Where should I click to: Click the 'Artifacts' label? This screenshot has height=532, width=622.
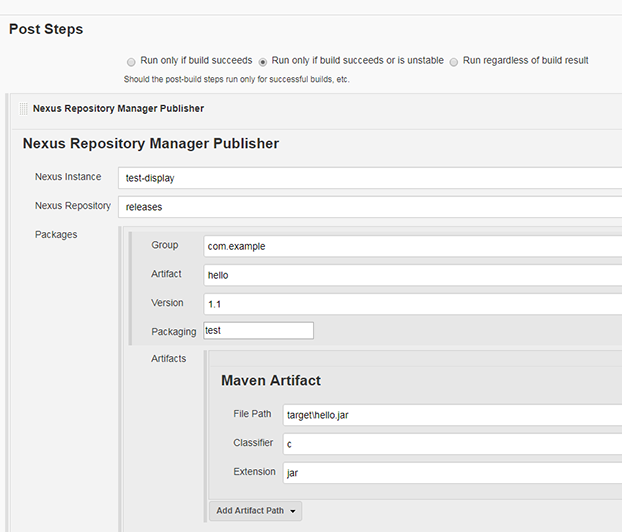(168, 359)
